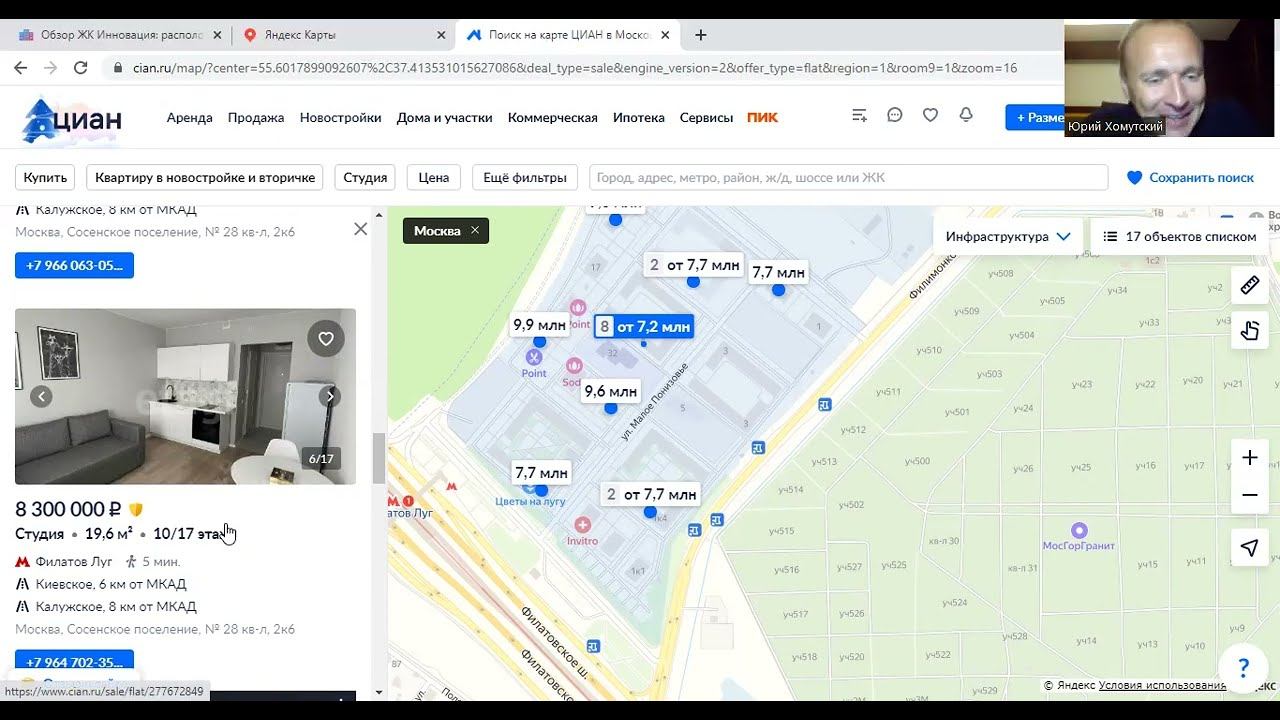Viewport: 1280px width, 720px height.
Task: Open notifications bell icon
Action: click(x=966, y=116)
